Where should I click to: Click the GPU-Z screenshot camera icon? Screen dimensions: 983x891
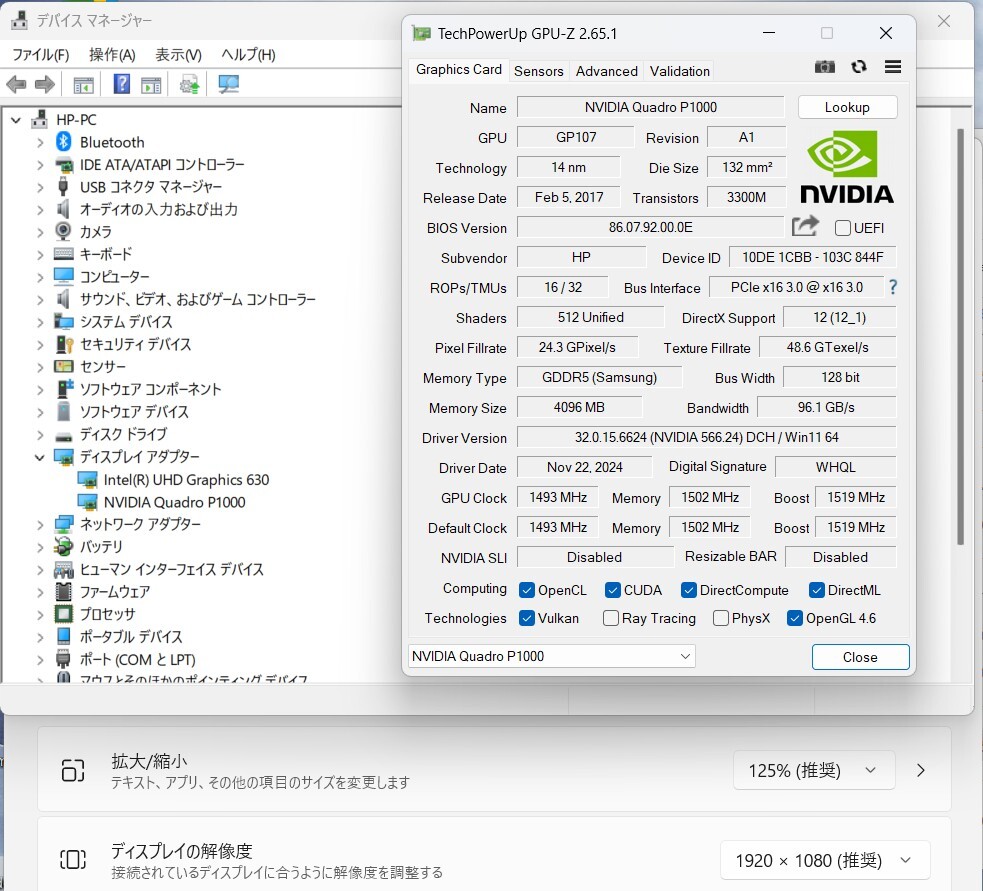point(824,66)
